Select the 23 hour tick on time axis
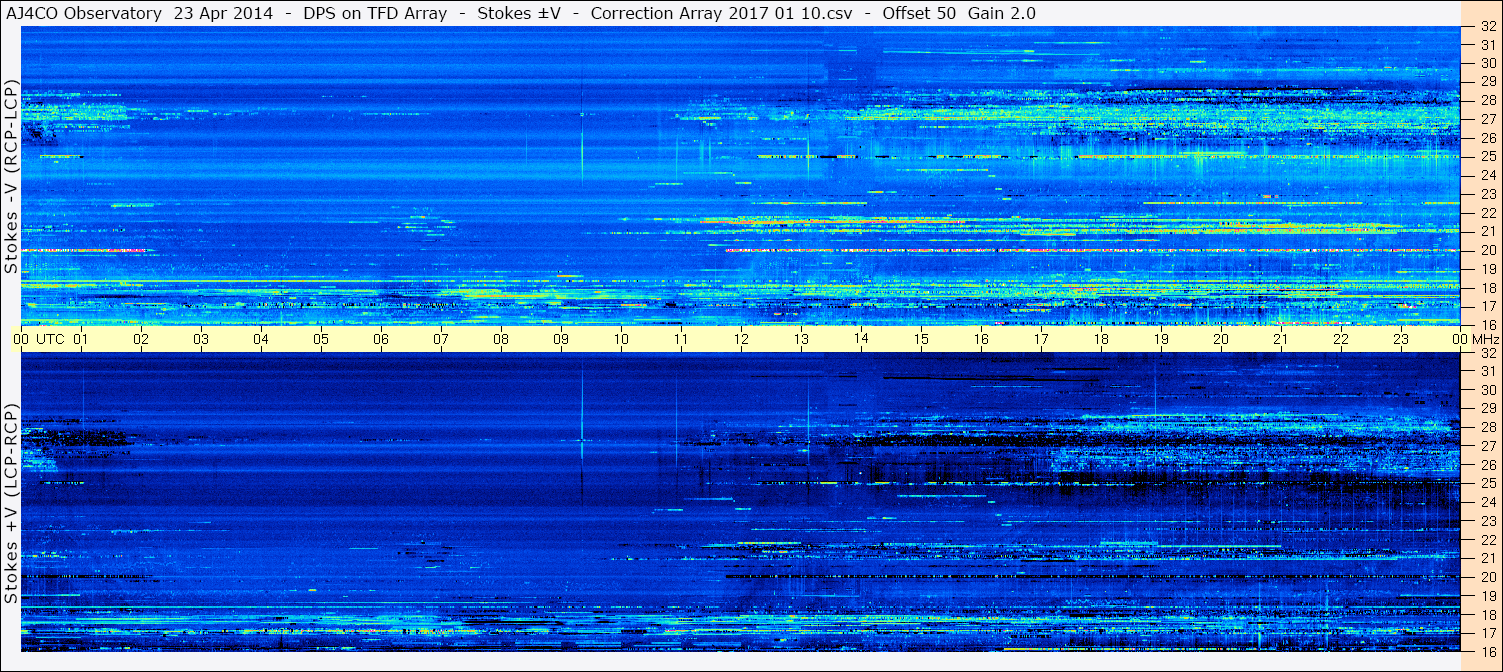 pos(1401,339)
